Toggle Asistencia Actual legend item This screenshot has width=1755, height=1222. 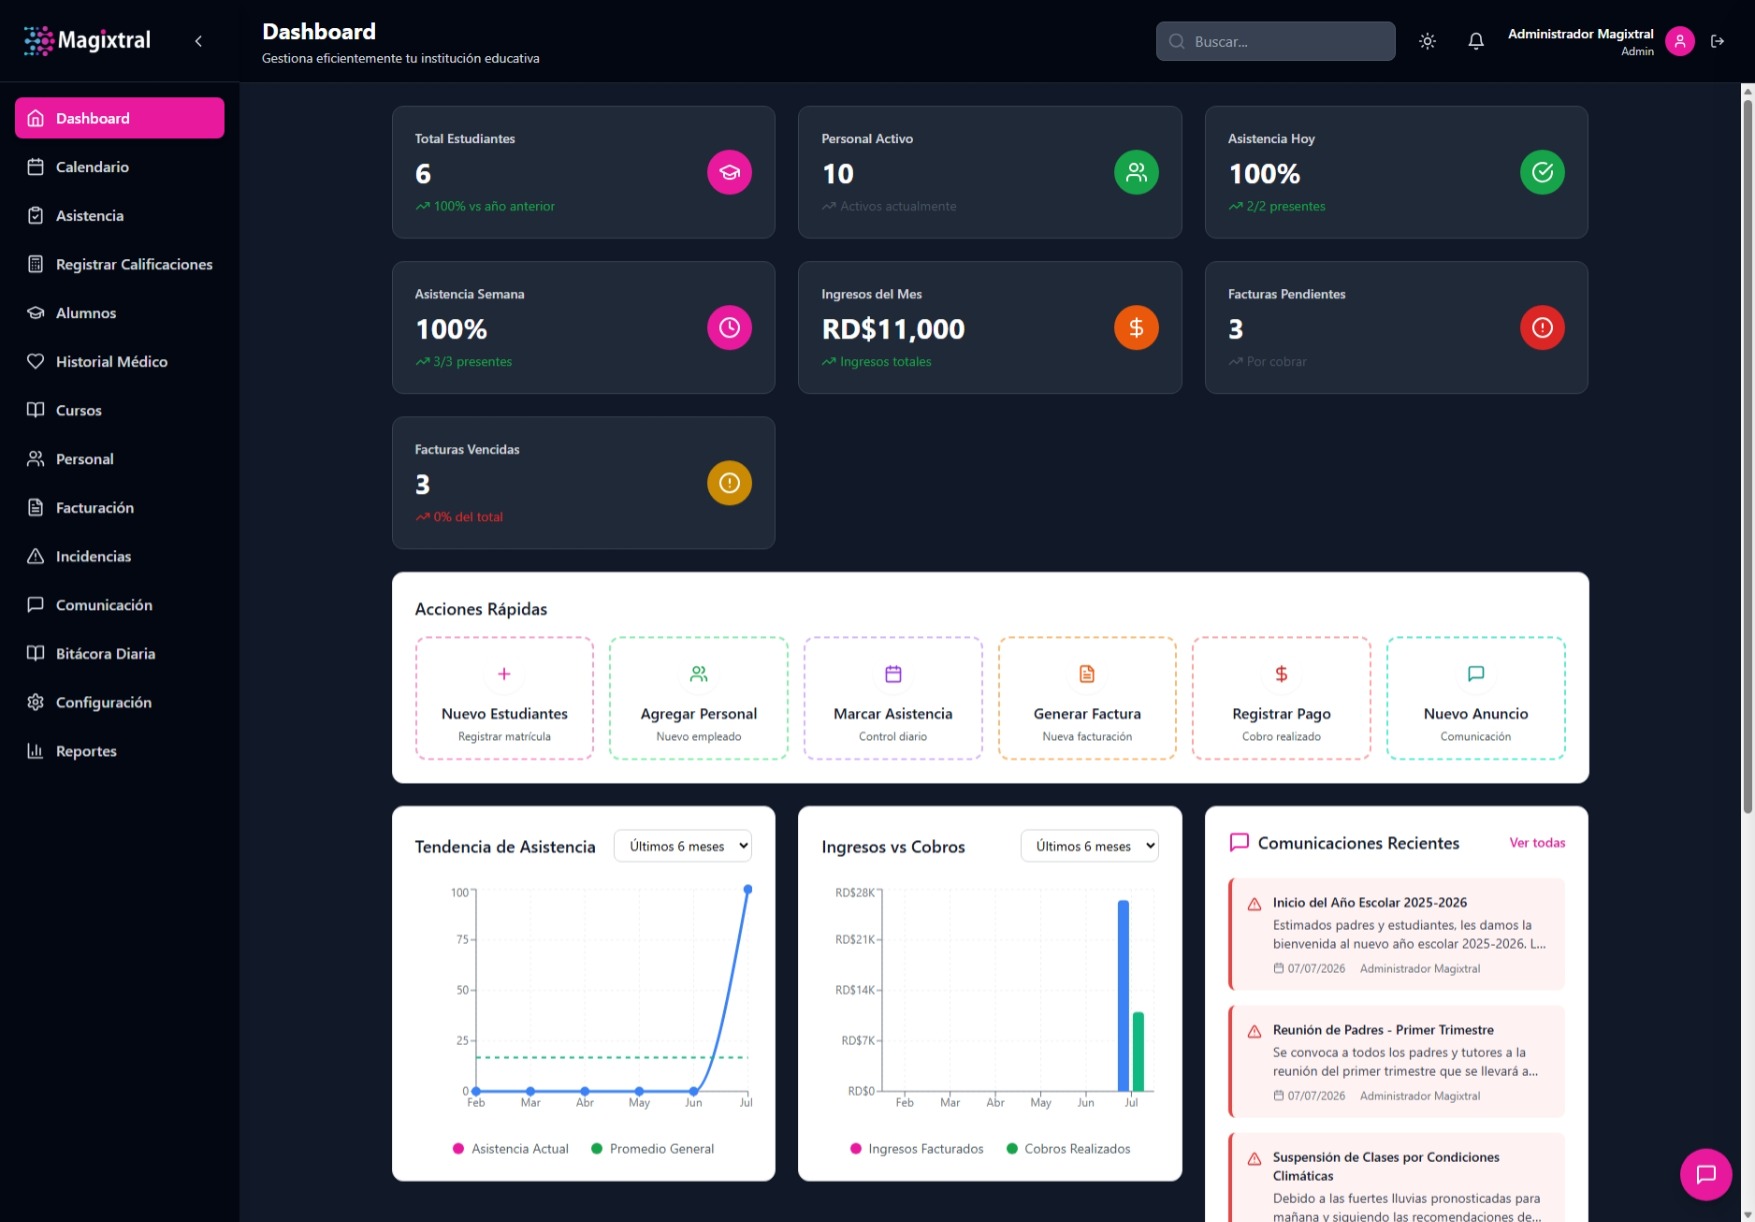pyautogui.click(x=510, y=1149)
